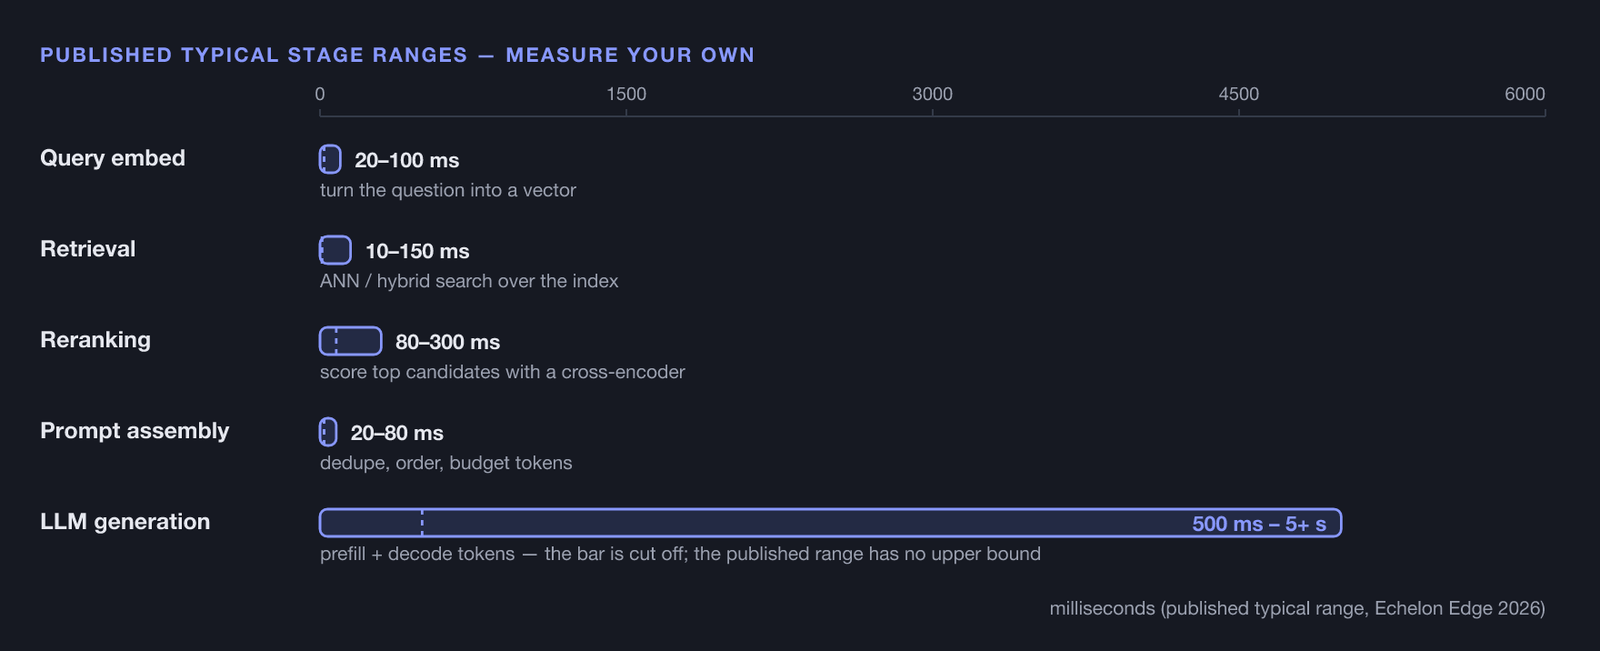Click the 80–300 ms value label

point(447,342)
